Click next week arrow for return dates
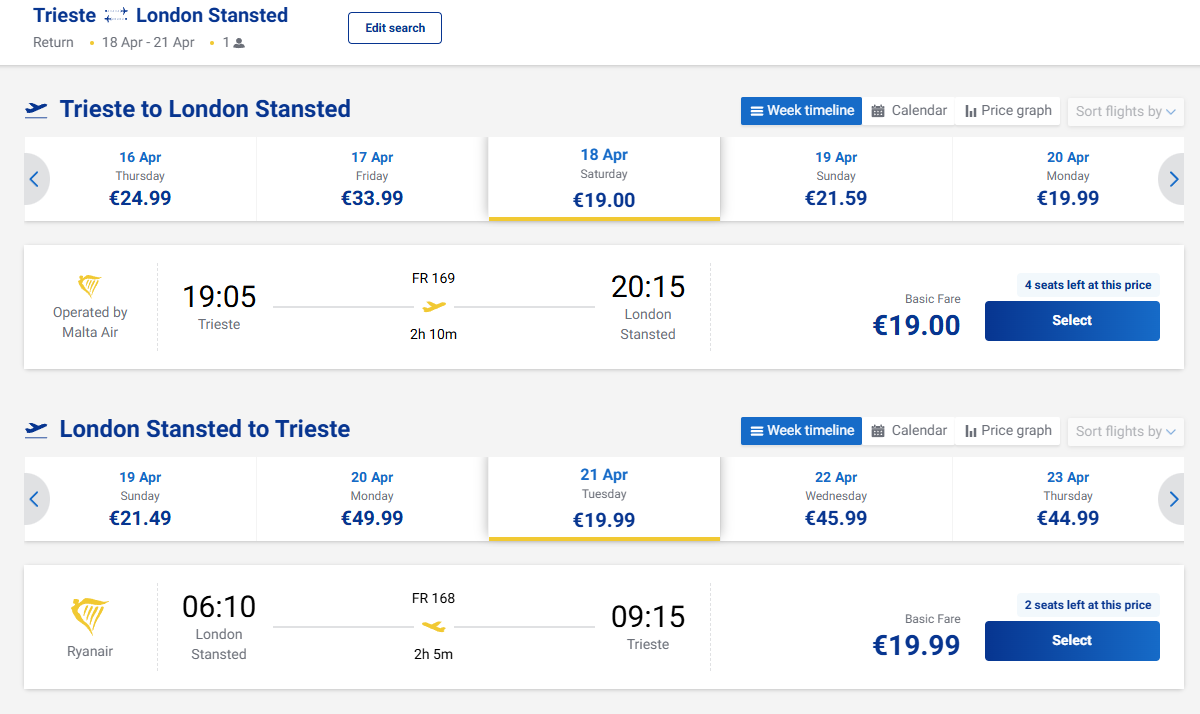Image resolution: width=1200 pixels, height=714 pixels. (1174, 499)
